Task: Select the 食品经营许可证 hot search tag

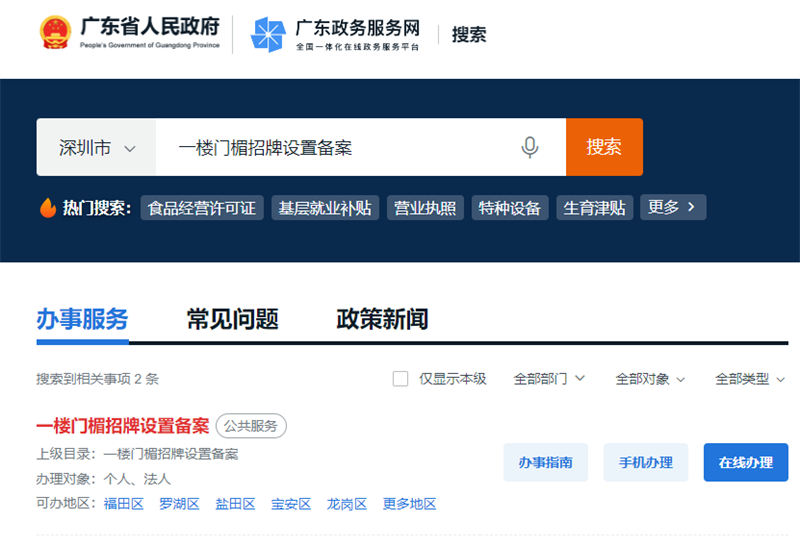Action: 202,208
